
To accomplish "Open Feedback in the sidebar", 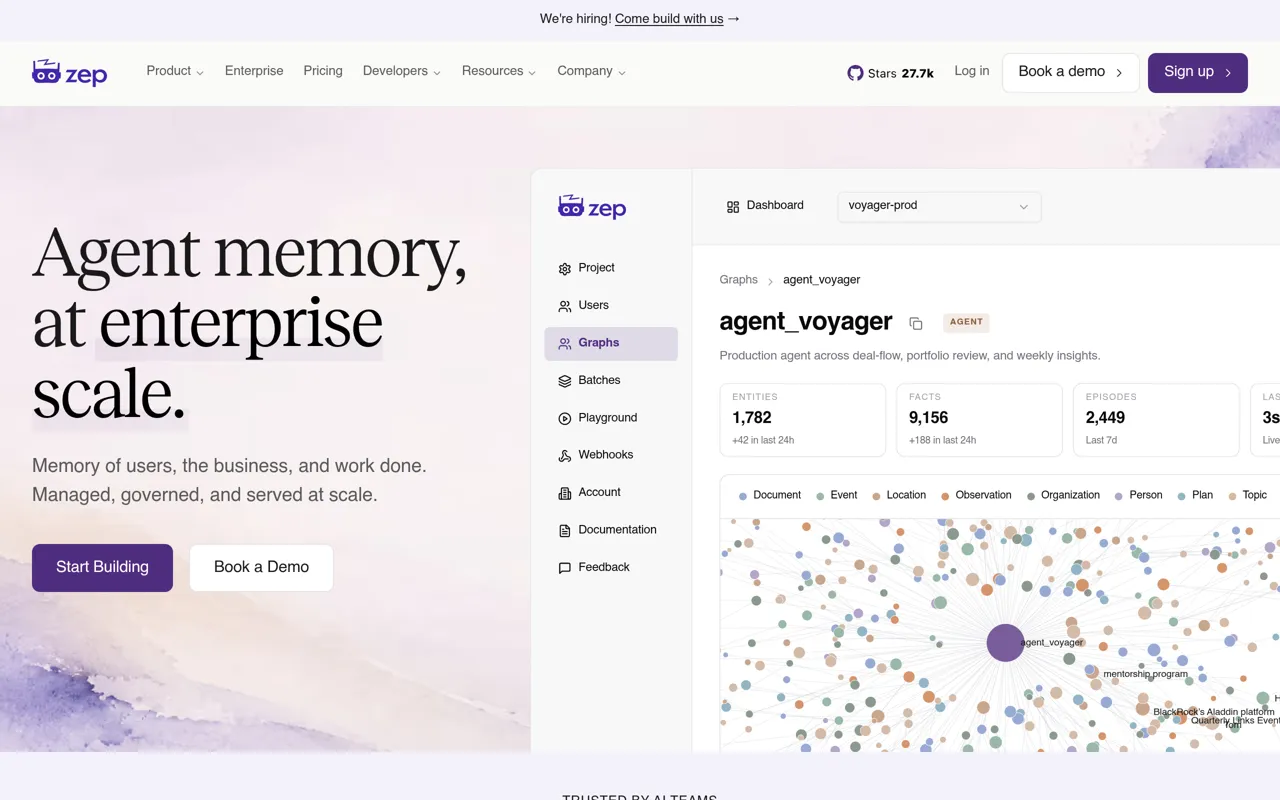I will pyautogui.click(x=611, y=568).
